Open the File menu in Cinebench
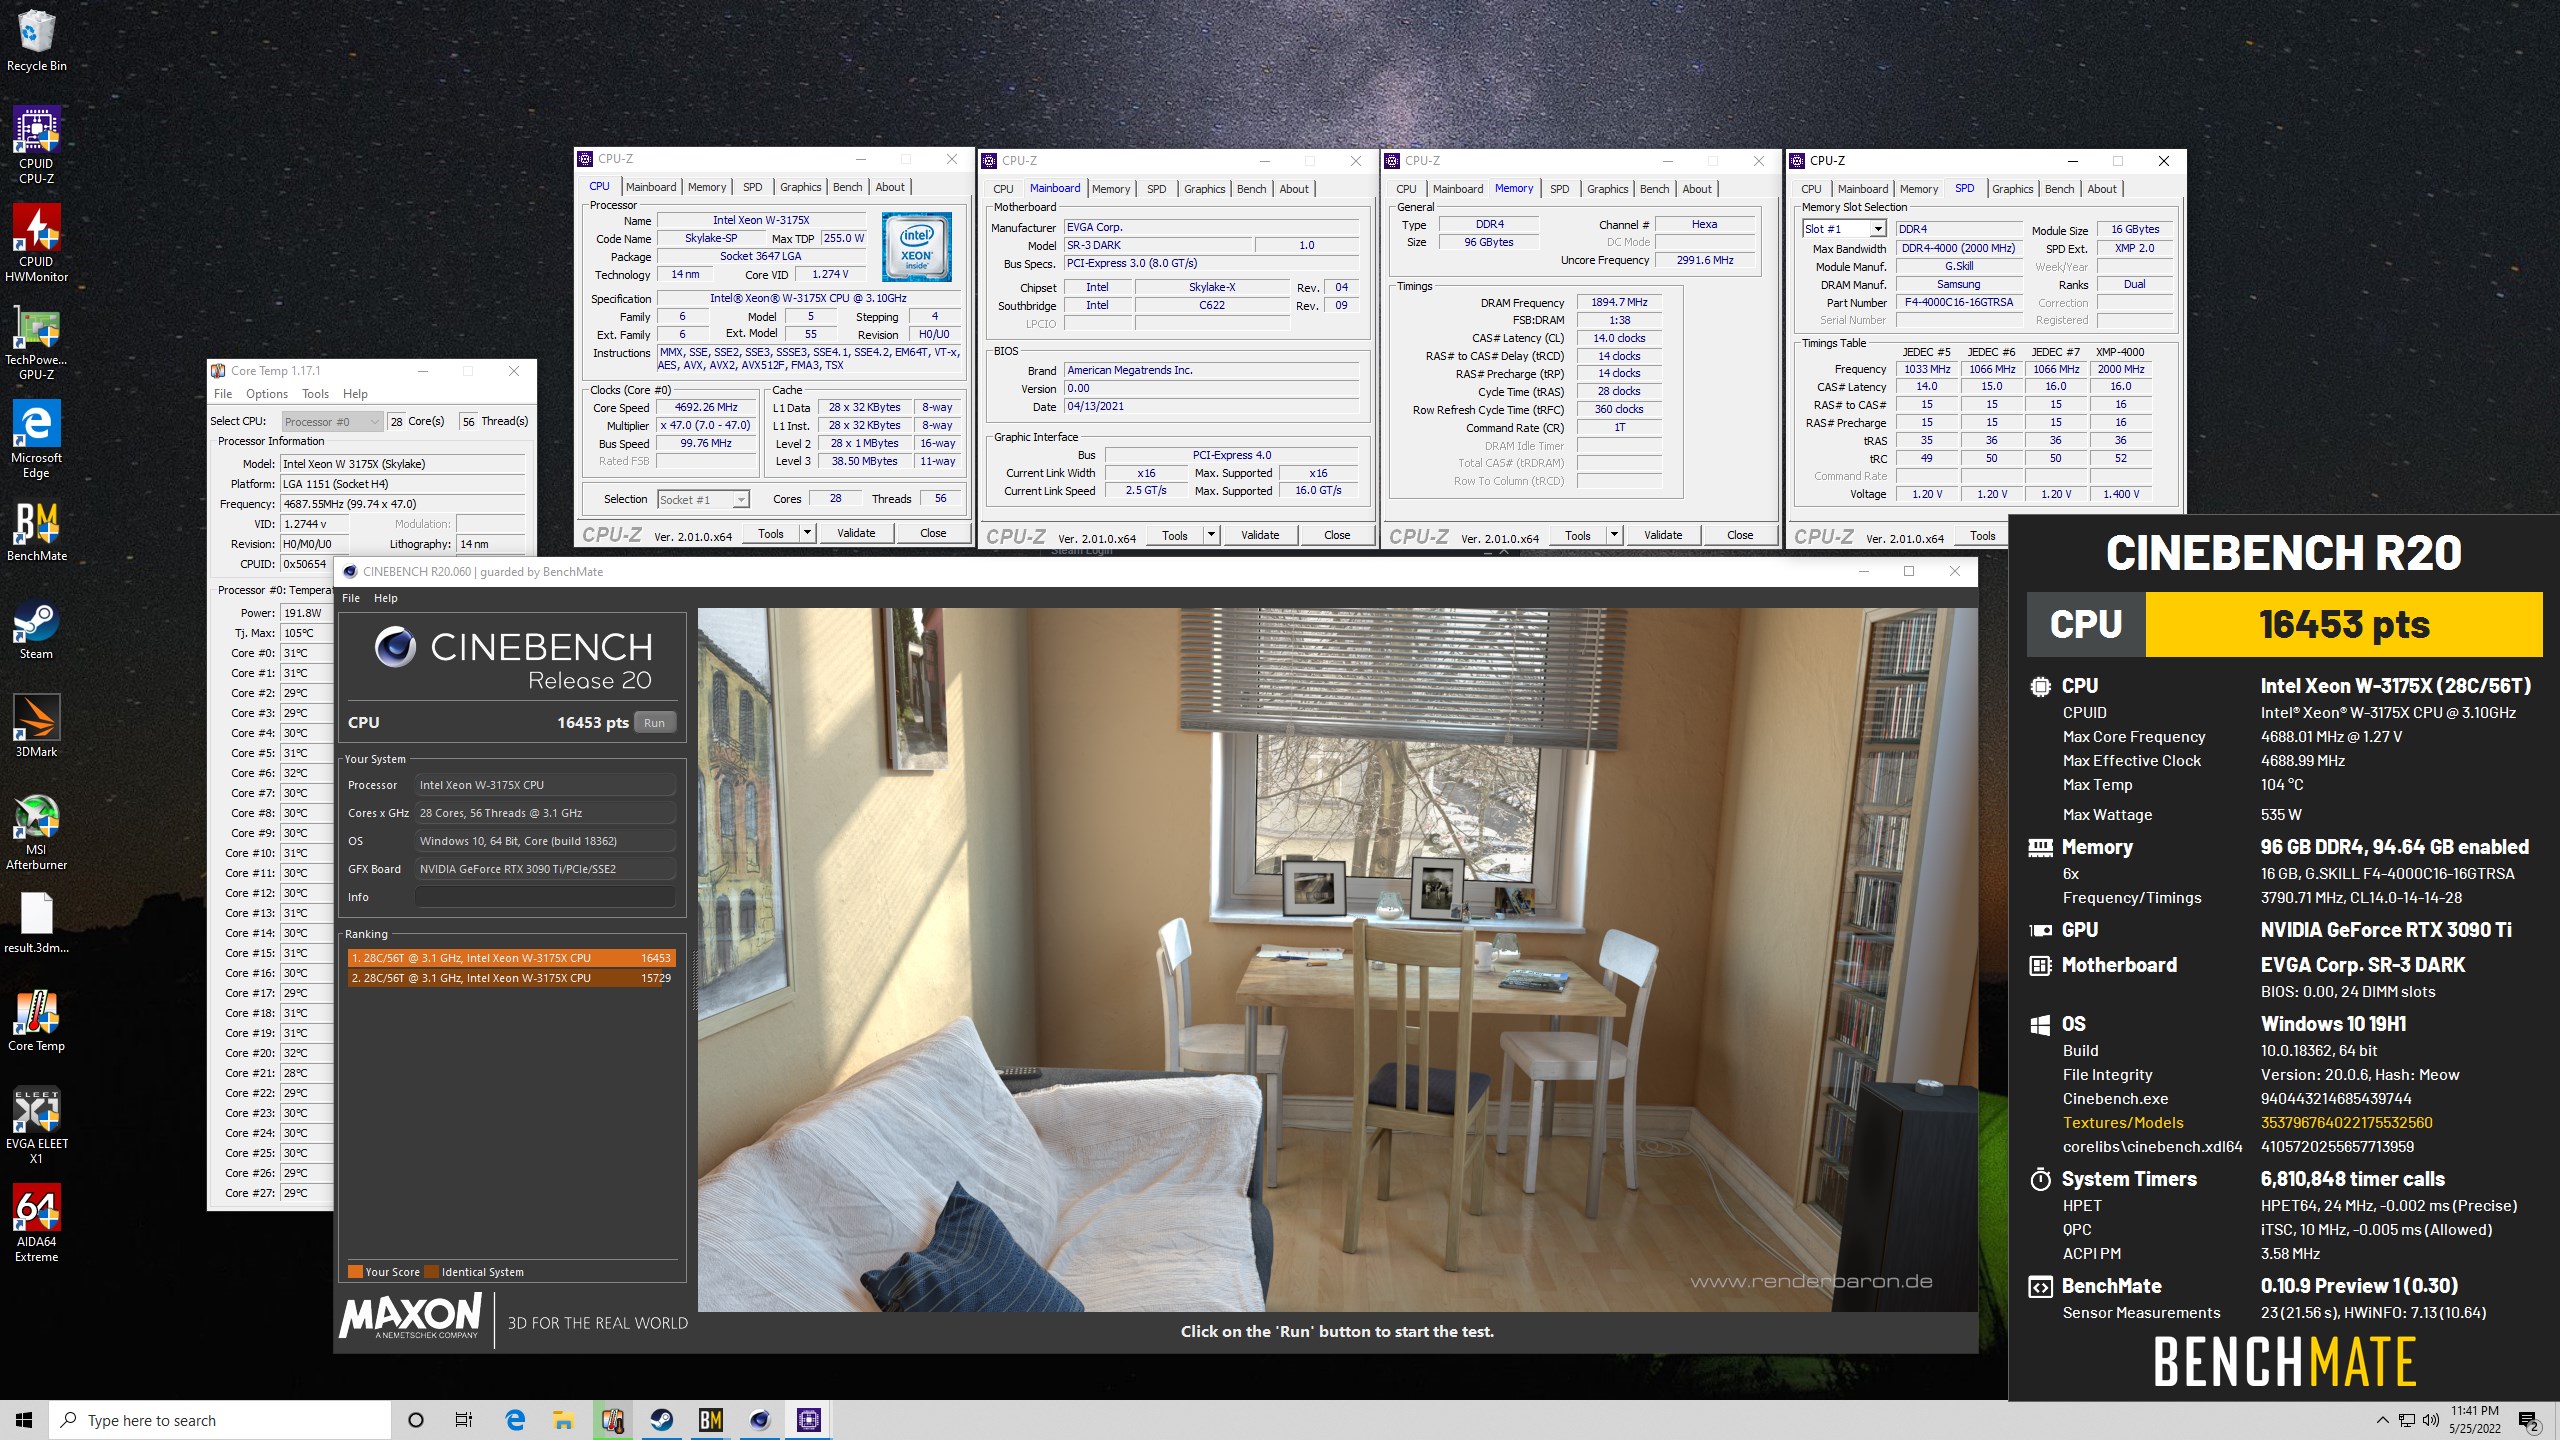 coord(351,598)
